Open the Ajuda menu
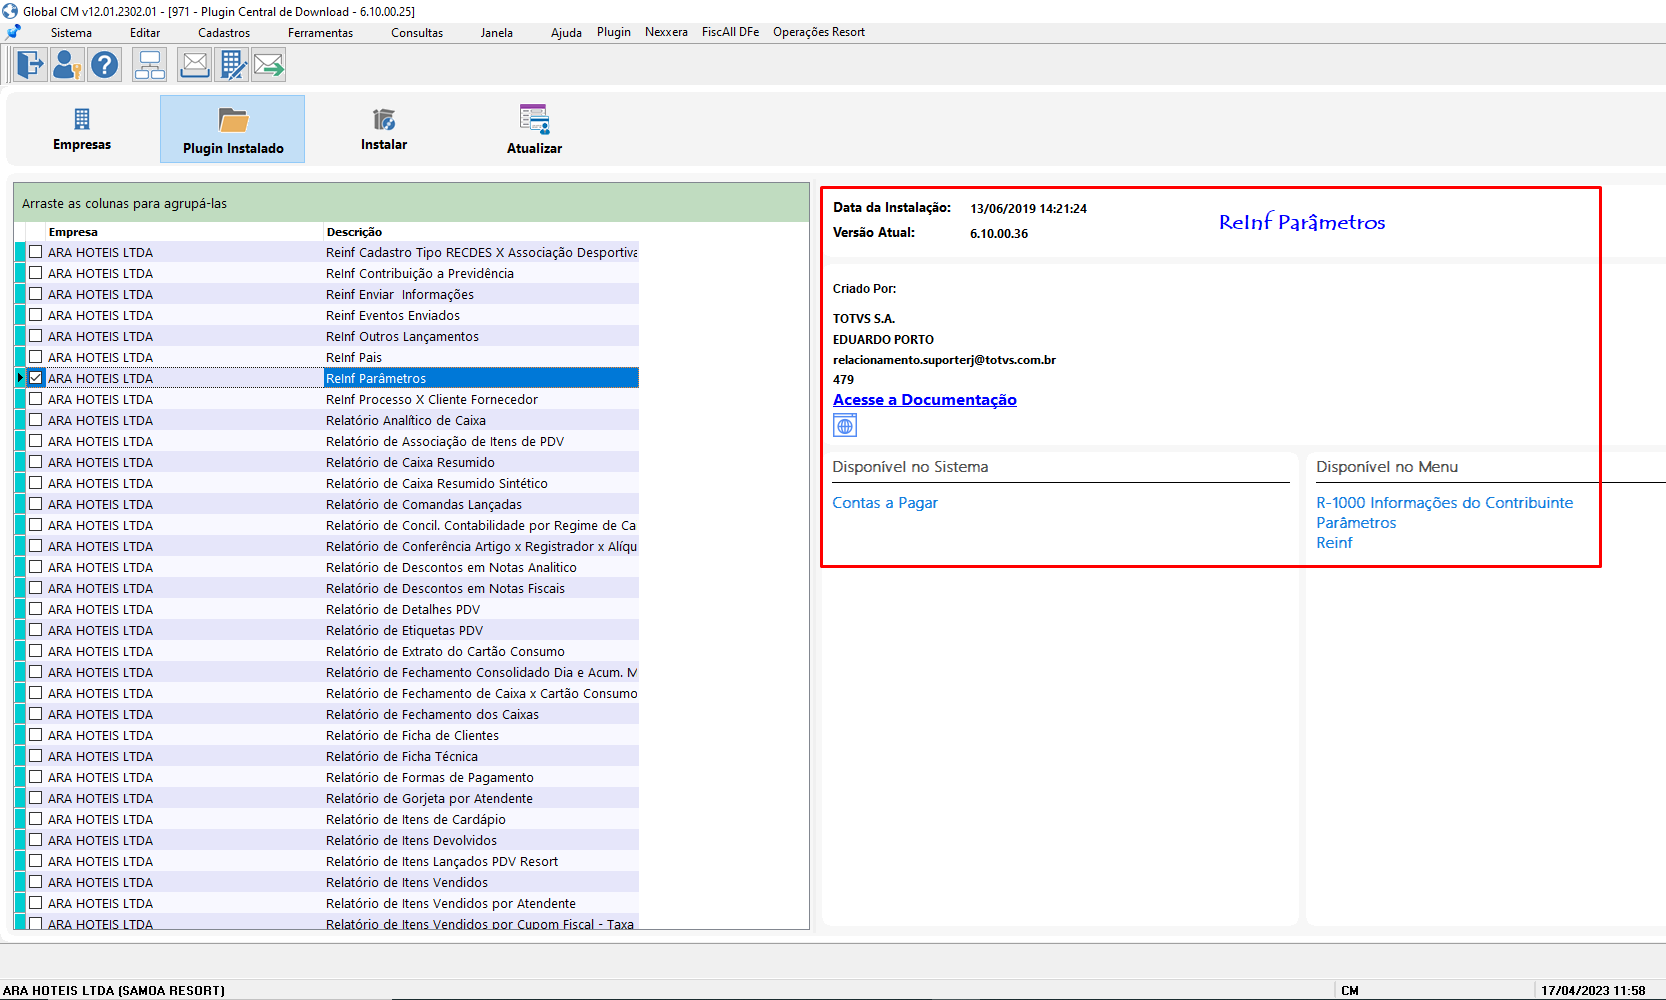 tap(566, 33)
